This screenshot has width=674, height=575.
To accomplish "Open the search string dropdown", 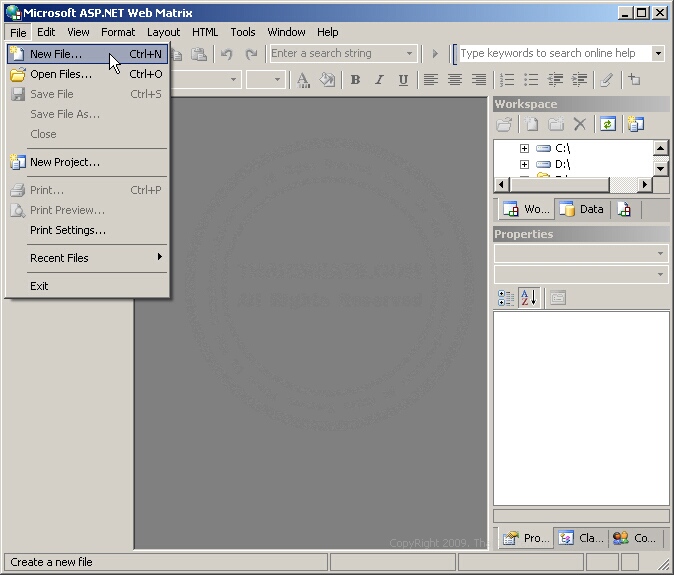I will [x=409, y=54].
